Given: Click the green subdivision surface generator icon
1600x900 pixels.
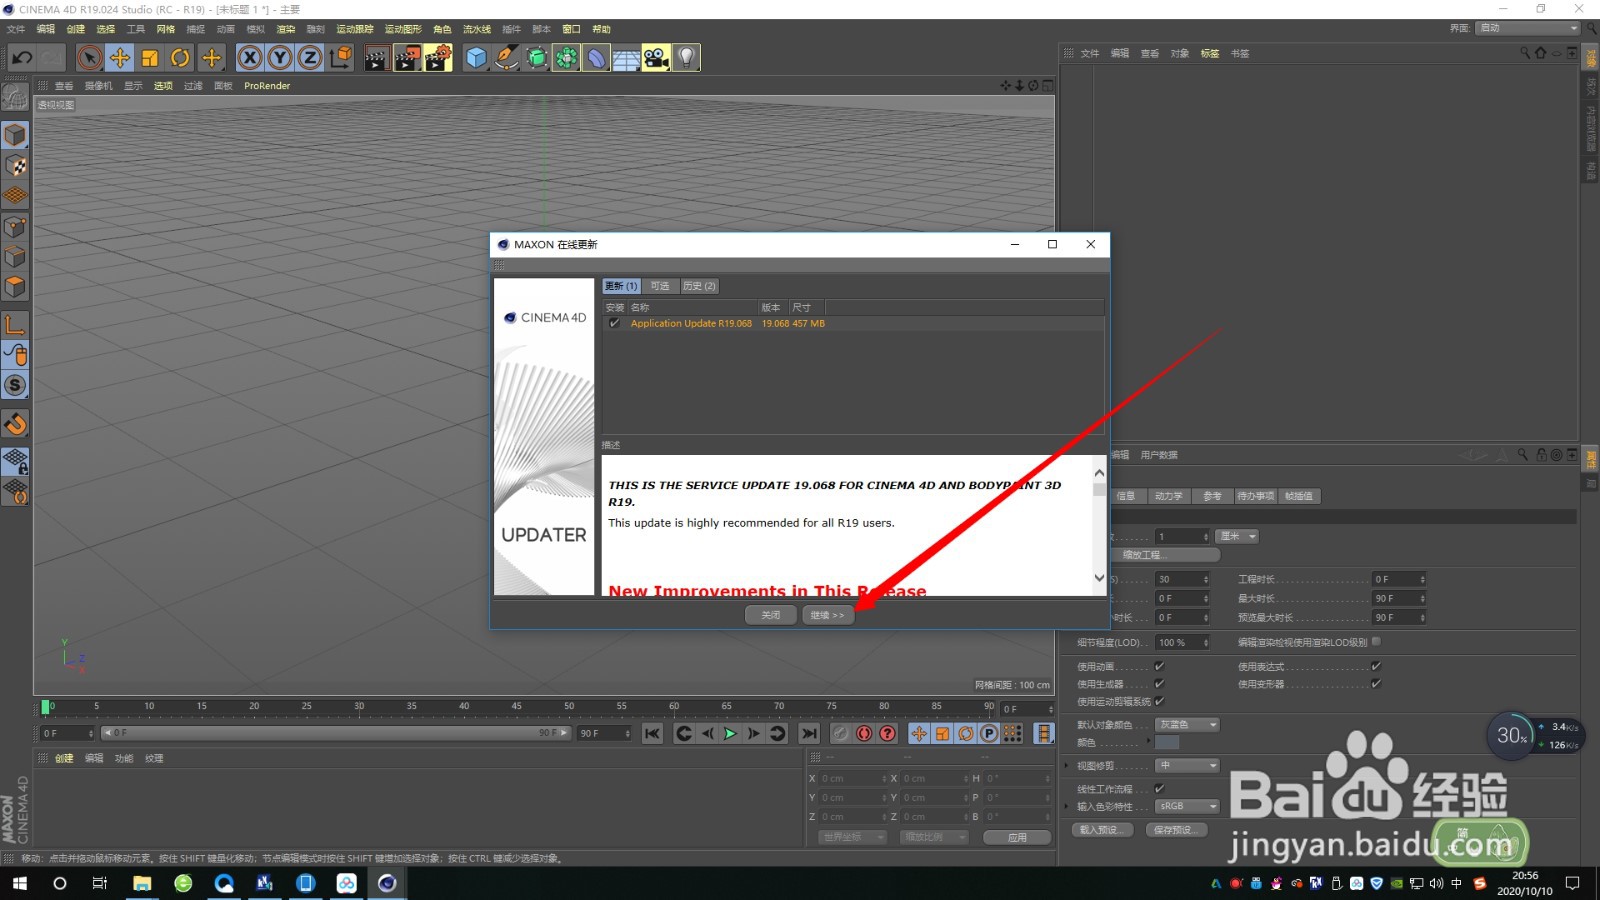Looking at the screenshot, I should click(537, 58).
